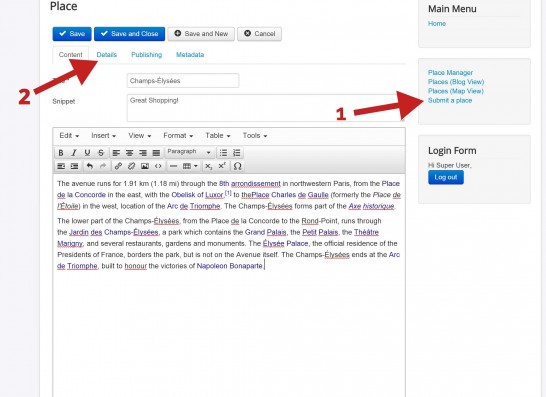Toggle bold formatting in editor toolbar
546x397 pixels.
61,153
